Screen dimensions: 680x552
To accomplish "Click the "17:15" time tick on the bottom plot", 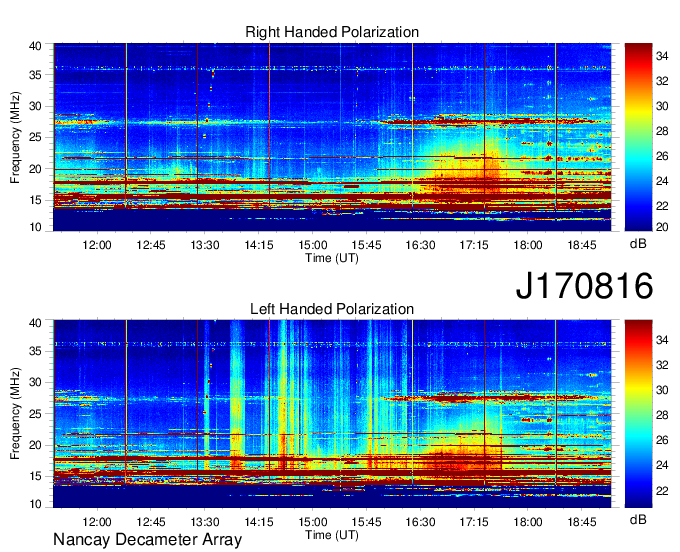I will click(x=474, y=522).
